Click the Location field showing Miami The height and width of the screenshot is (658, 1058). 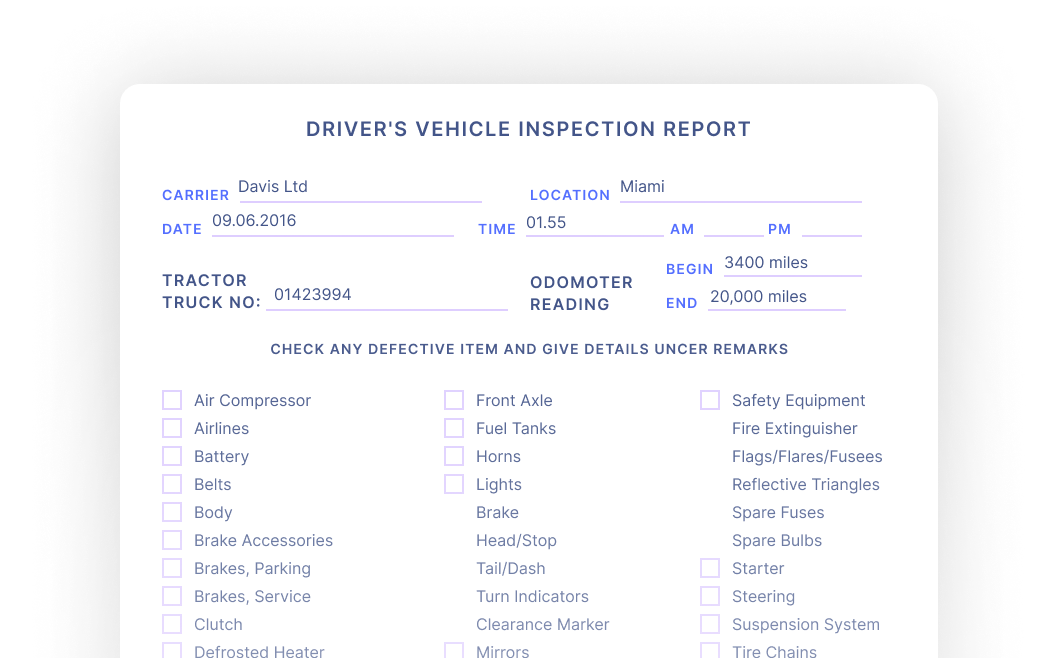[x=740, y=187]
